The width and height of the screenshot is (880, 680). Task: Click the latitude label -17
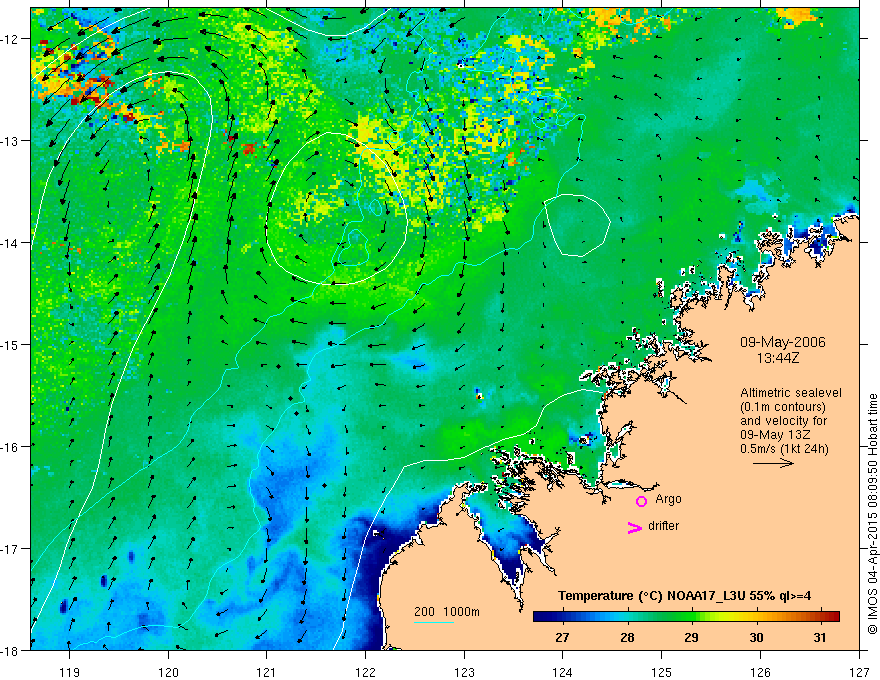coord(10,548)
